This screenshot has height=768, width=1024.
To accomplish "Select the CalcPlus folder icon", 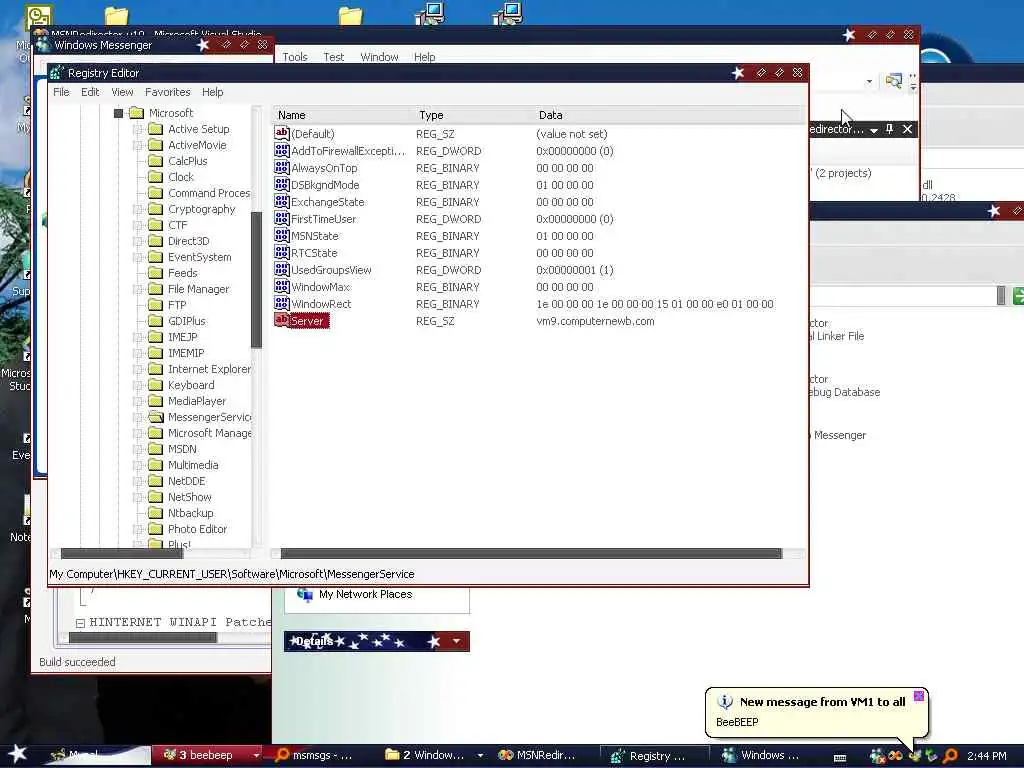I will tap(155, 161).
